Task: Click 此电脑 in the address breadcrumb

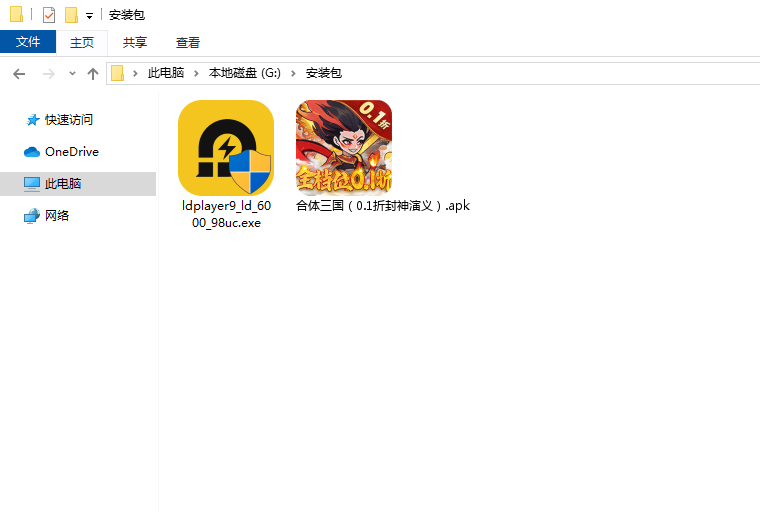Action: (166, 73)
